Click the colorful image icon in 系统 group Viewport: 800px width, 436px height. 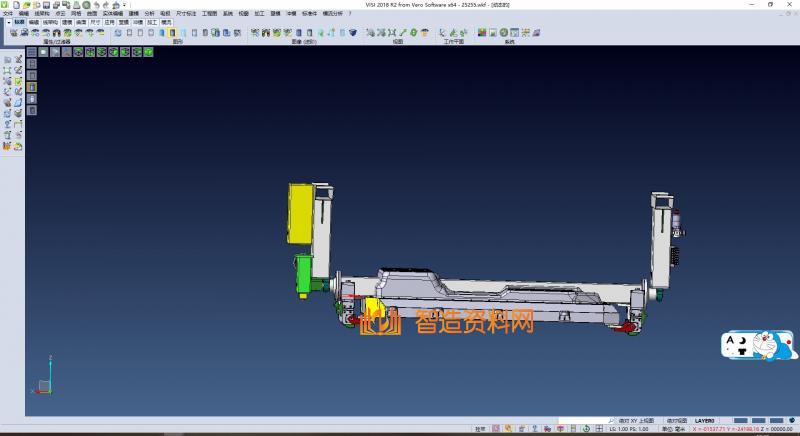pyautogui.click(x=481, y=33)
